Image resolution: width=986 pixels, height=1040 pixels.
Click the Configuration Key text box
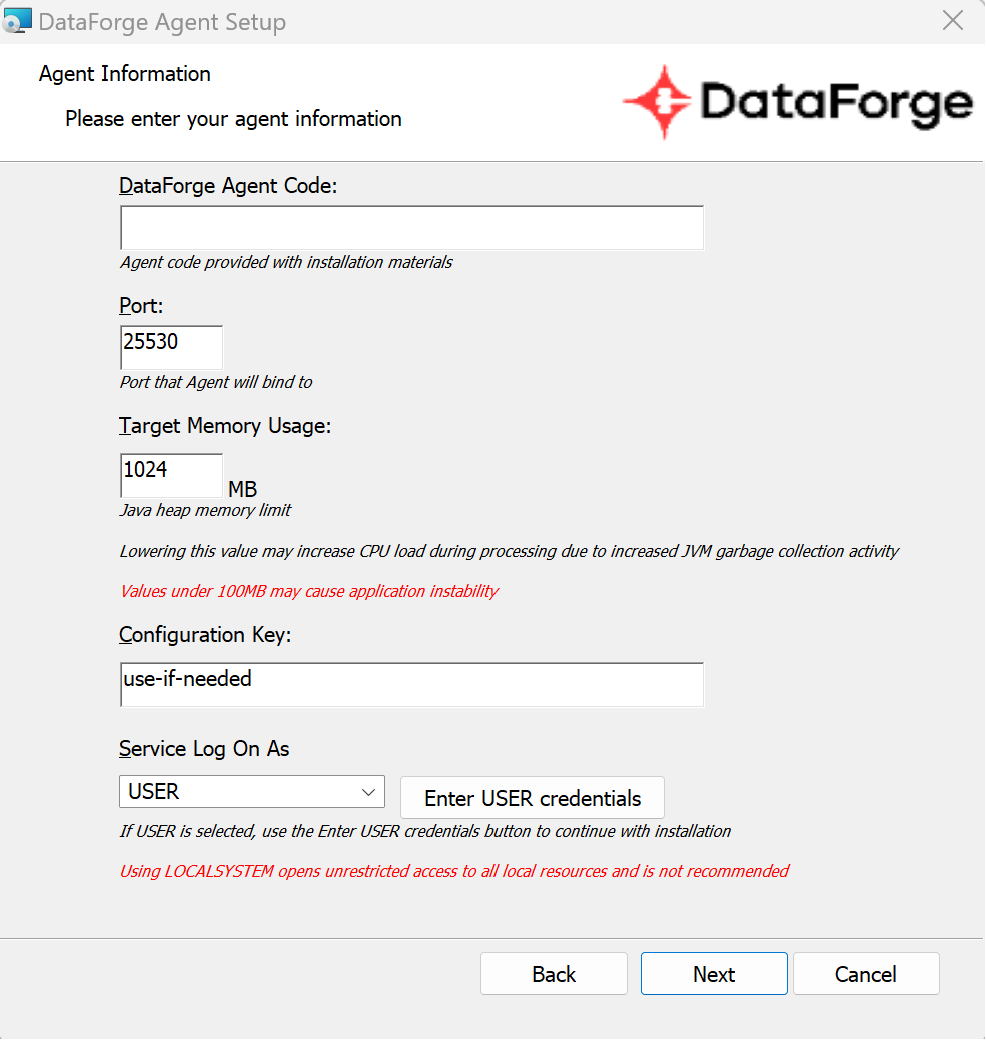pos(412,684)
